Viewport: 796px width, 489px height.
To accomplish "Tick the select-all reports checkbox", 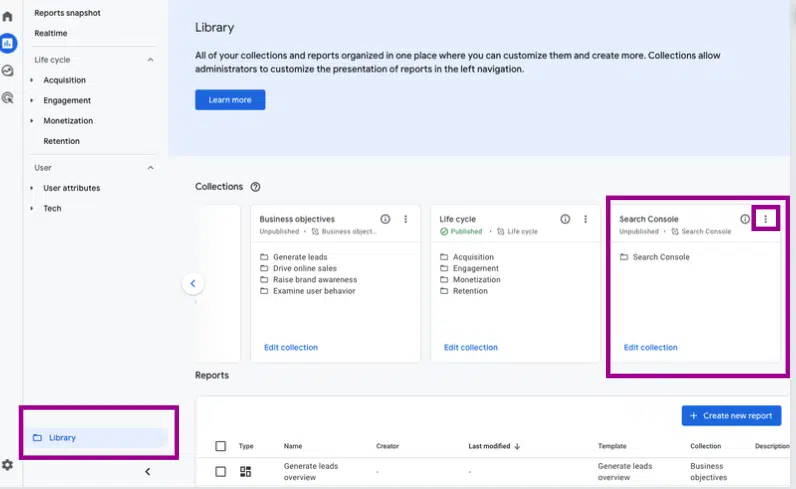I will [220, 446].
